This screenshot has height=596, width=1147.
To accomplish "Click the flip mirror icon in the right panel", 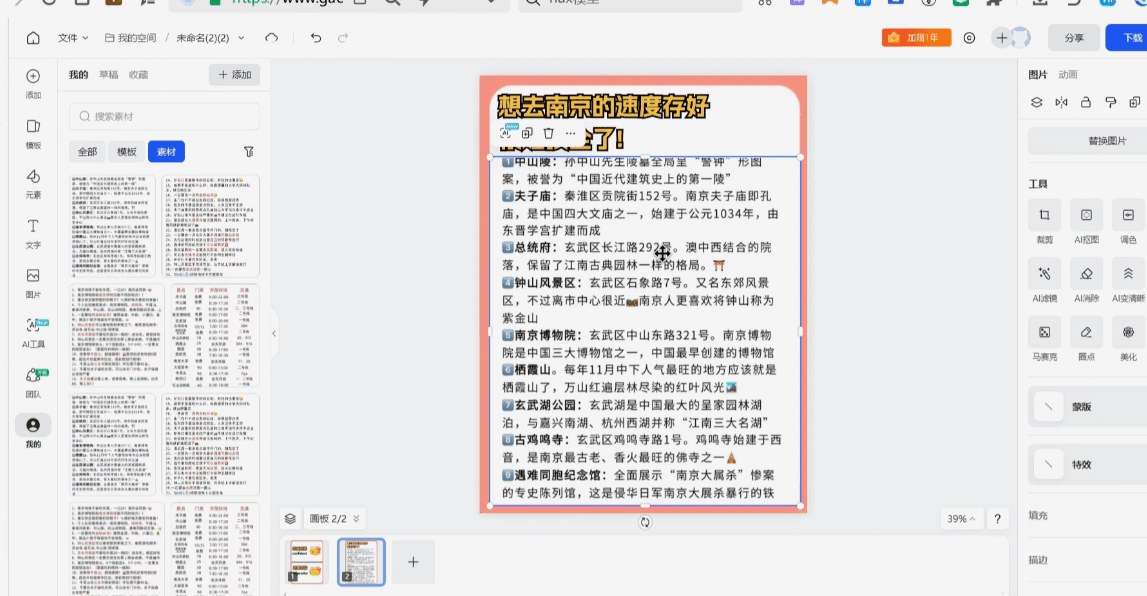I will pos(1061,102).
